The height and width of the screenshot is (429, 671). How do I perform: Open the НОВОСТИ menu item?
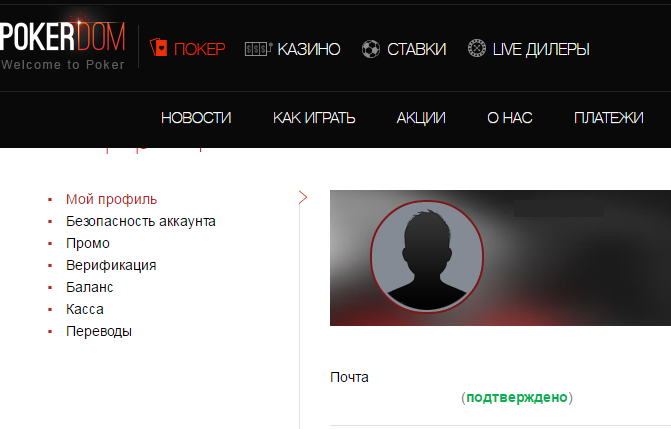pyautogui.click(x=196, y=118)
